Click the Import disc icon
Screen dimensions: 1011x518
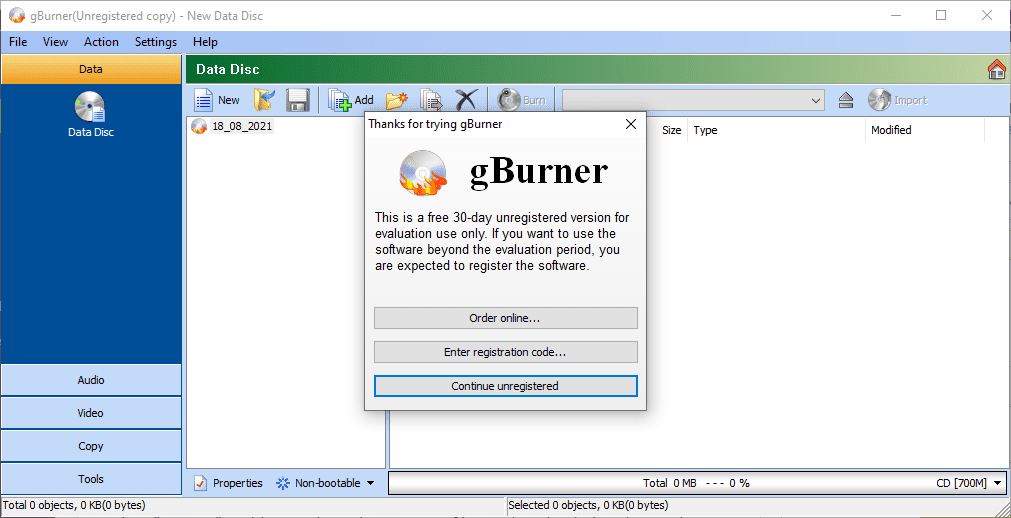click(x=879, y=100)
